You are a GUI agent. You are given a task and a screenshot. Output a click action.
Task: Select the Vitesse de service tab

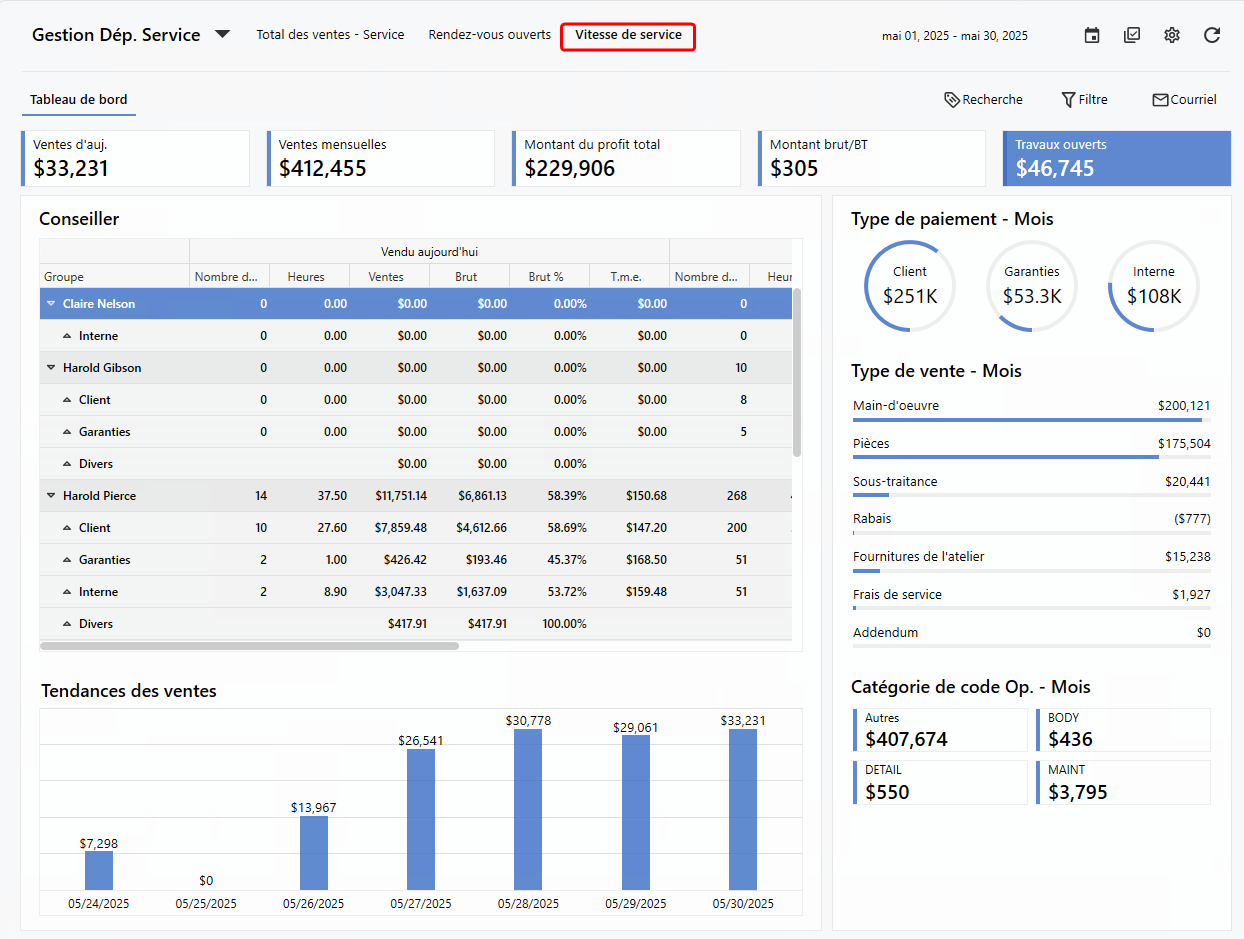628,36
